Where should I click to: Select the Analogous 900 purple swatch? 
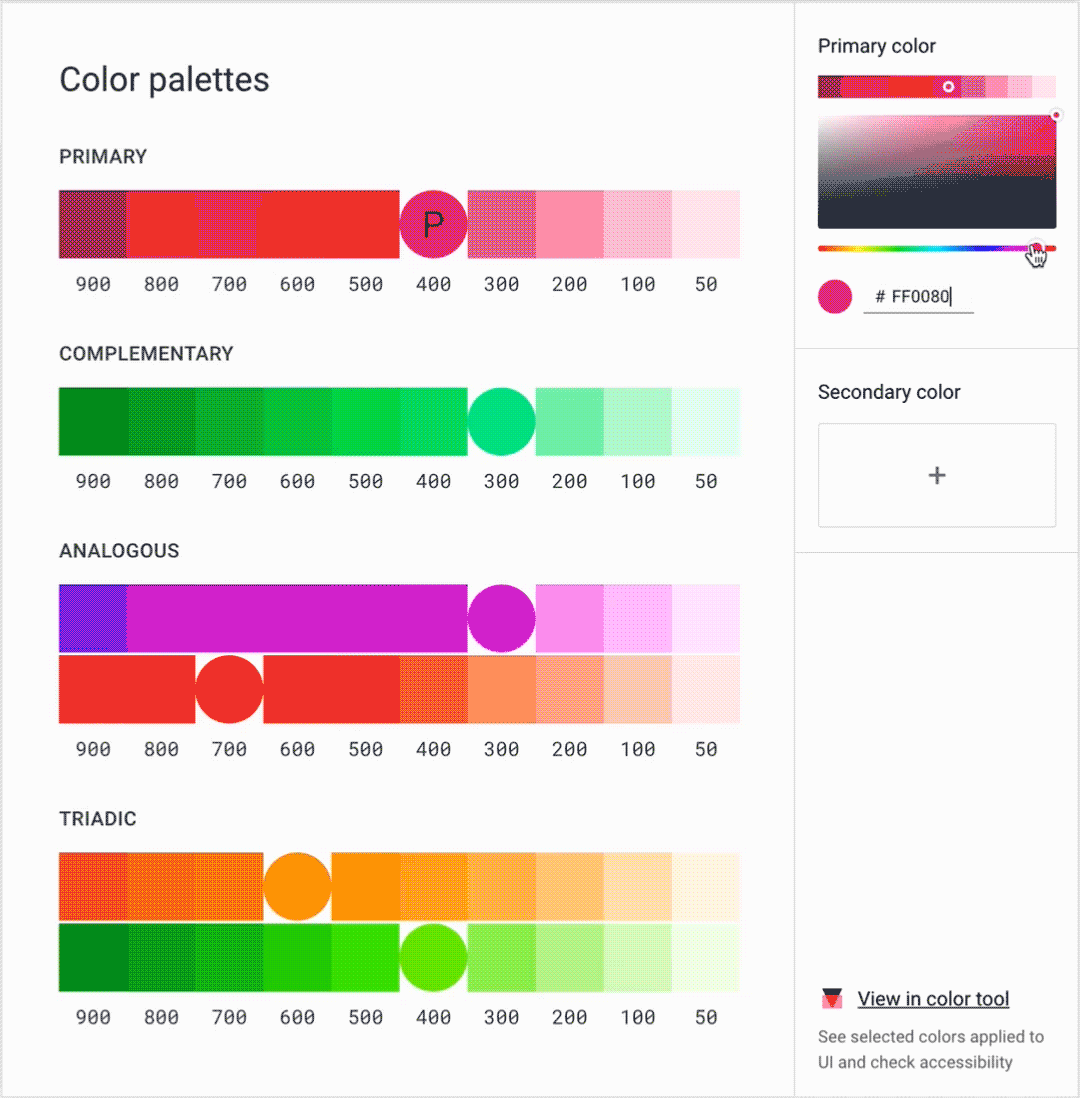coord(93,618)
